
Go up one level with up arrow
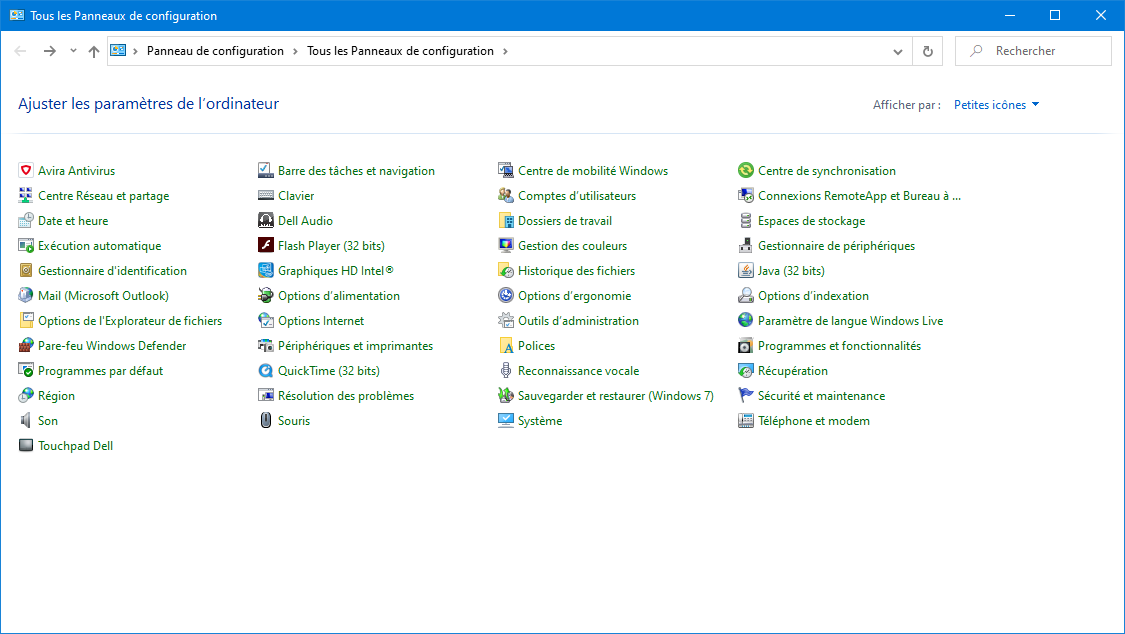(x=94, y=51)
